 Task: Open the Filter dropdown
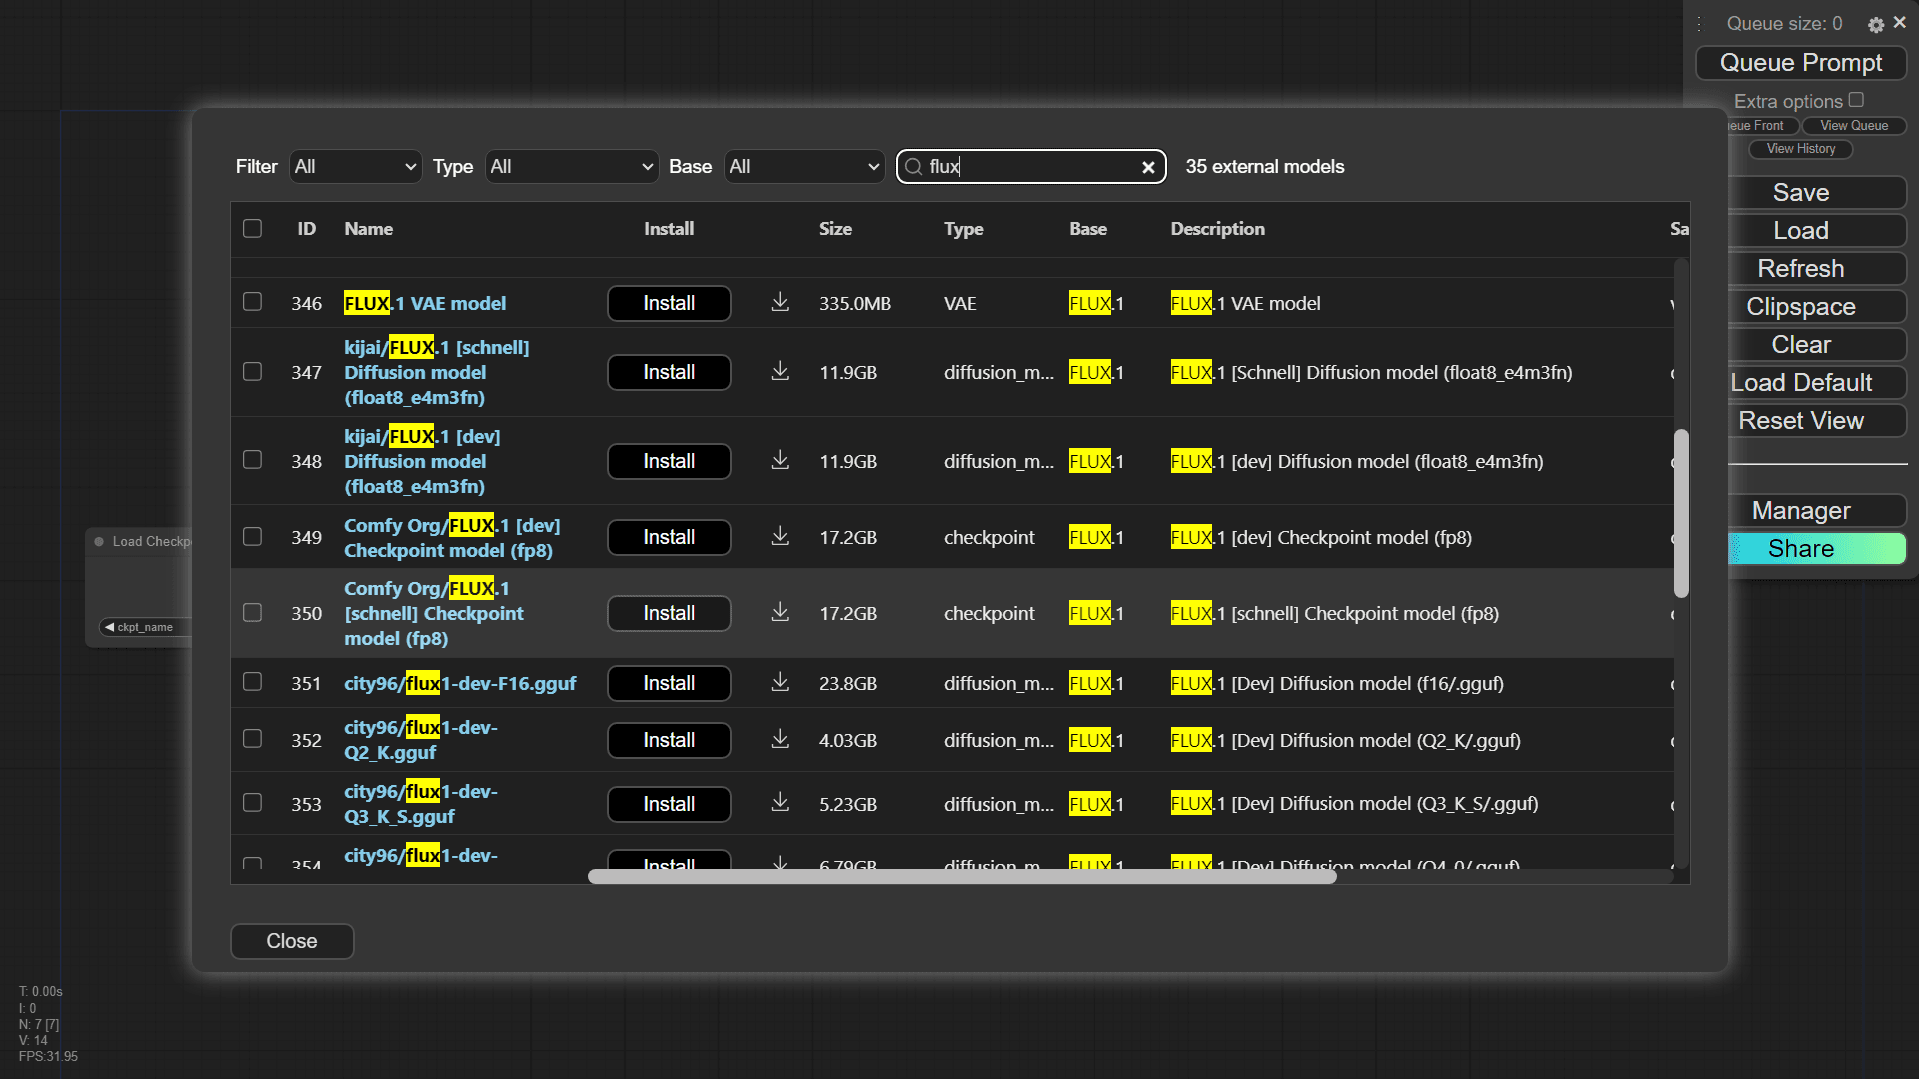pos(355,167)
